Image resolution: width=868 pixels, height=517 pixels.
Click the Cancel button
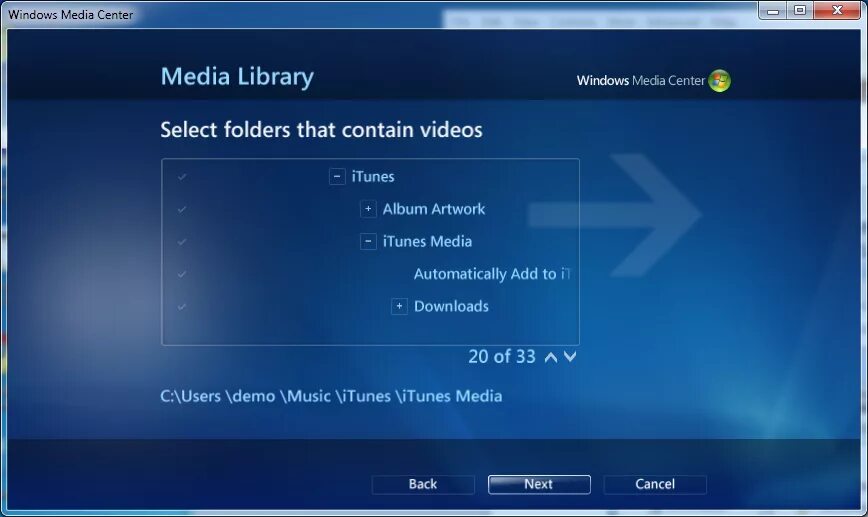pyautogui.click(x=655, y=484)
